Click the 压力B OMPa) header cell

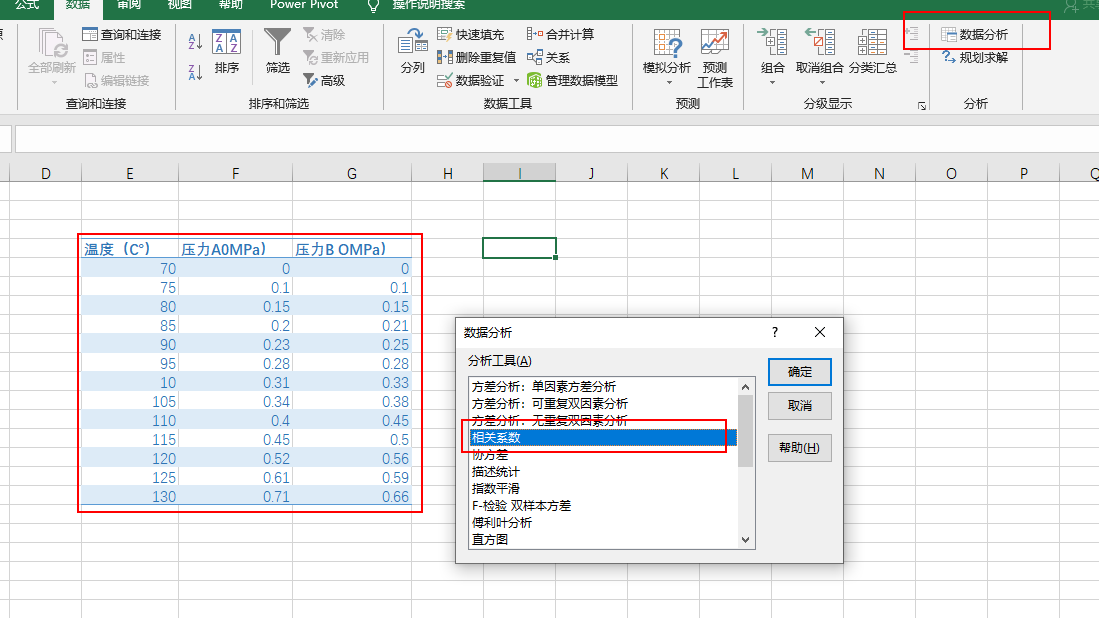[x=352, y=249]
